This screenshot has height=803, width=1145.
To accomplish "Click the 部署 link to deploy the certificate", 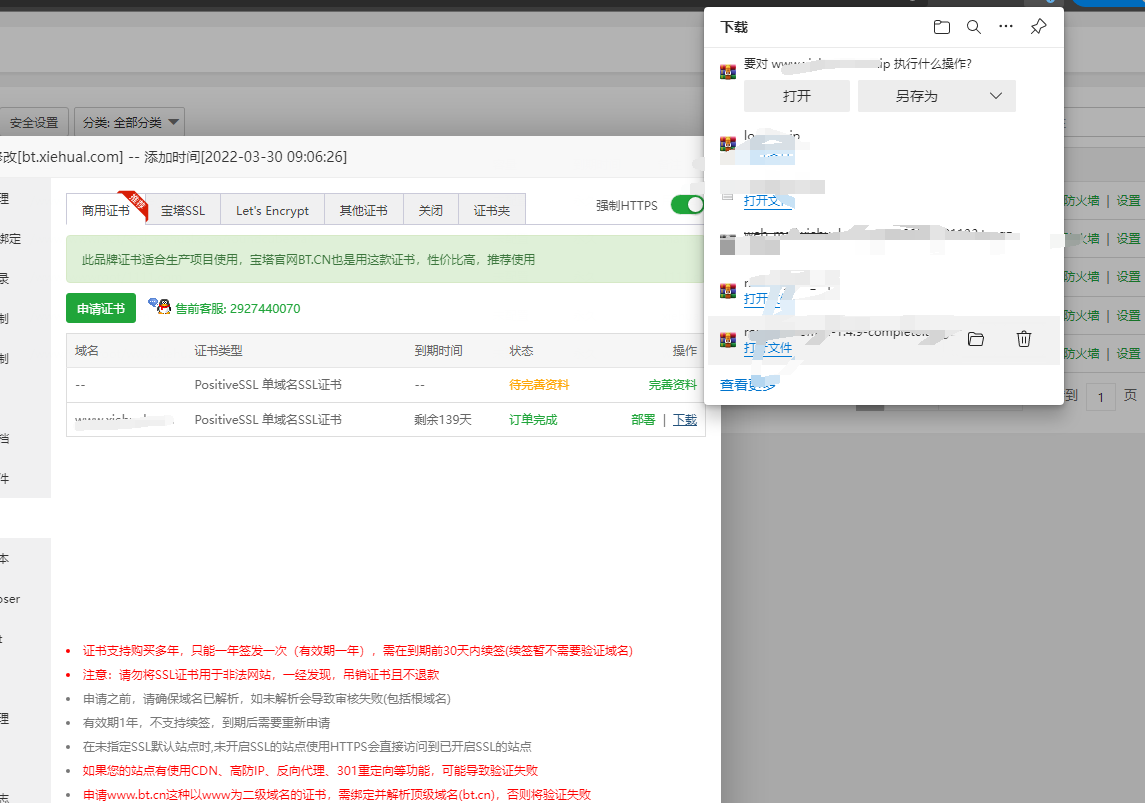I will (x=643, y=420).
